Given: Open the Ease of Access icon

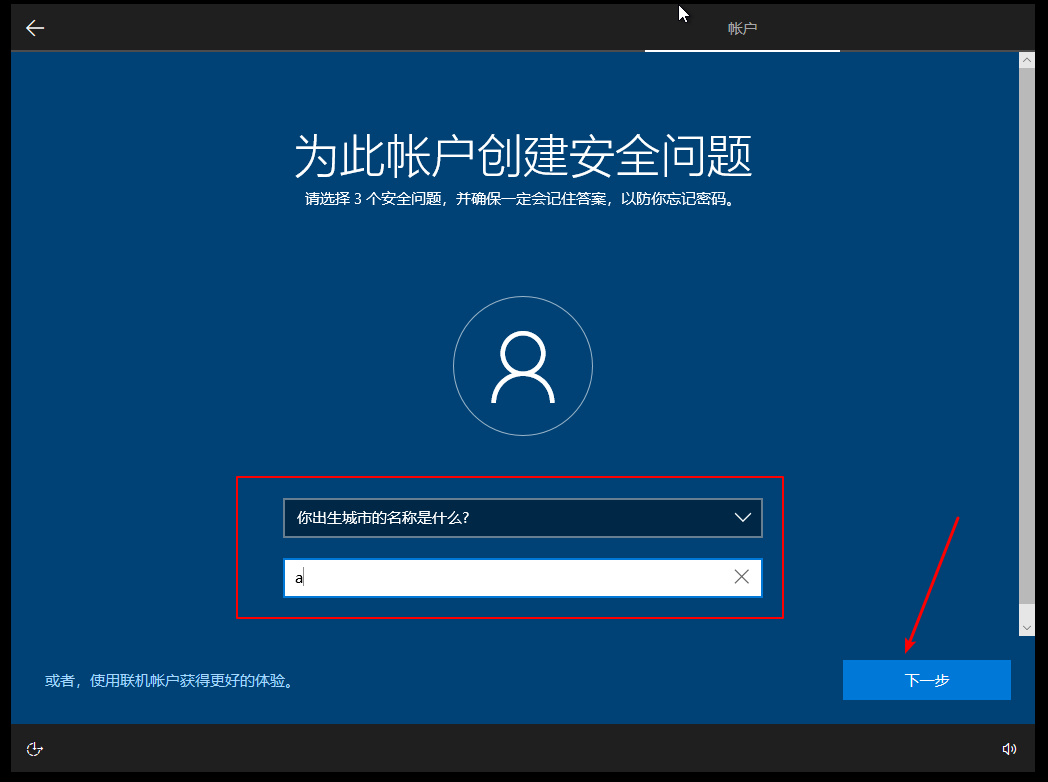Looking at the screenshot, I should point(35,749).
